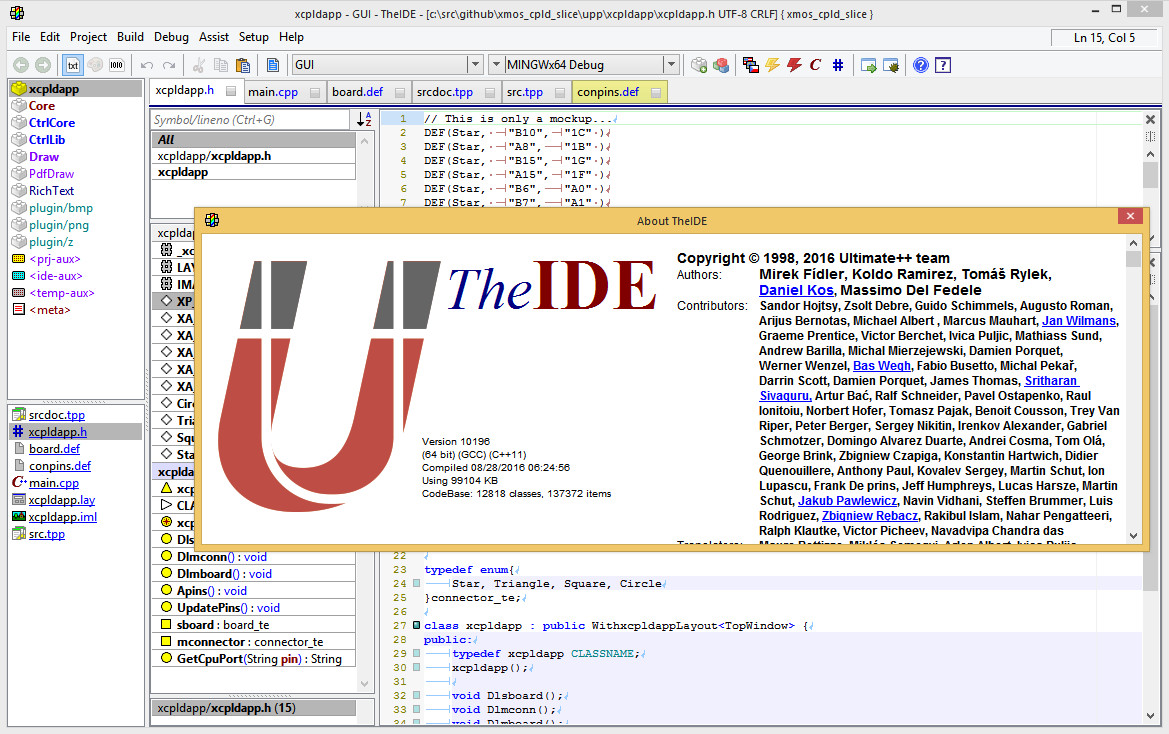Click the red C compile file icon
This screenshot has width=1169, height=734.
point(816,65)
